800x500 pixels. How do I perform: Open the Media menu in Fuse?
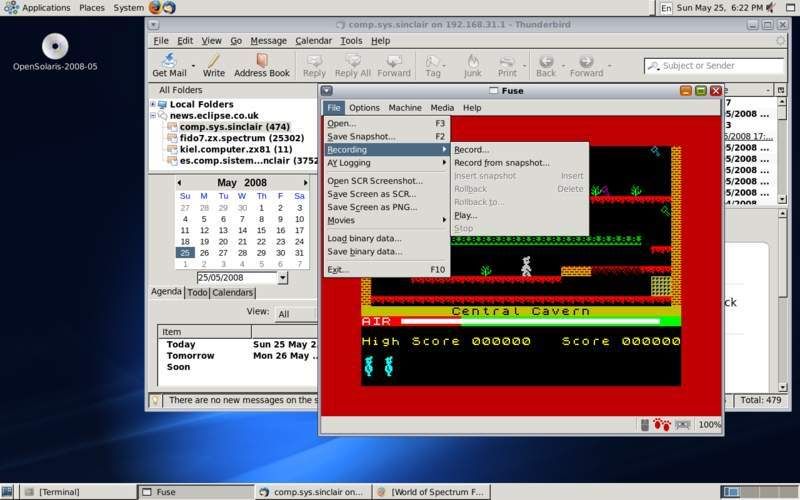pos(442,108)
